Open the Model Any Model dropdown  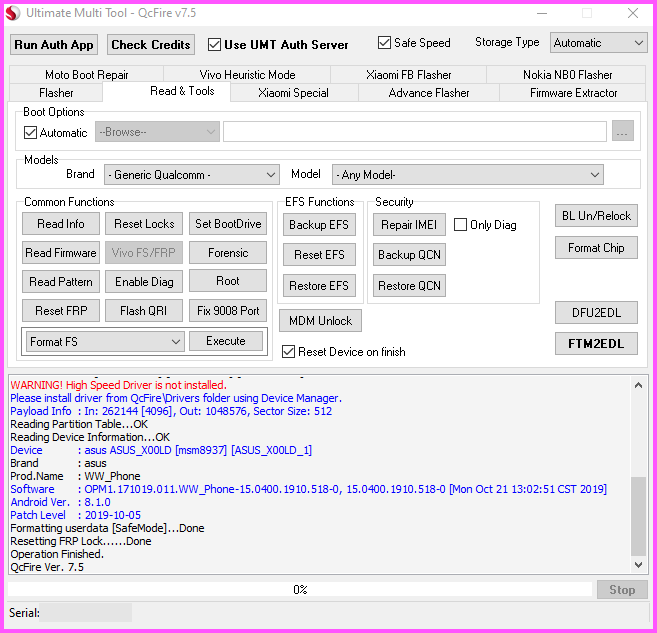(x=468, y=174)
